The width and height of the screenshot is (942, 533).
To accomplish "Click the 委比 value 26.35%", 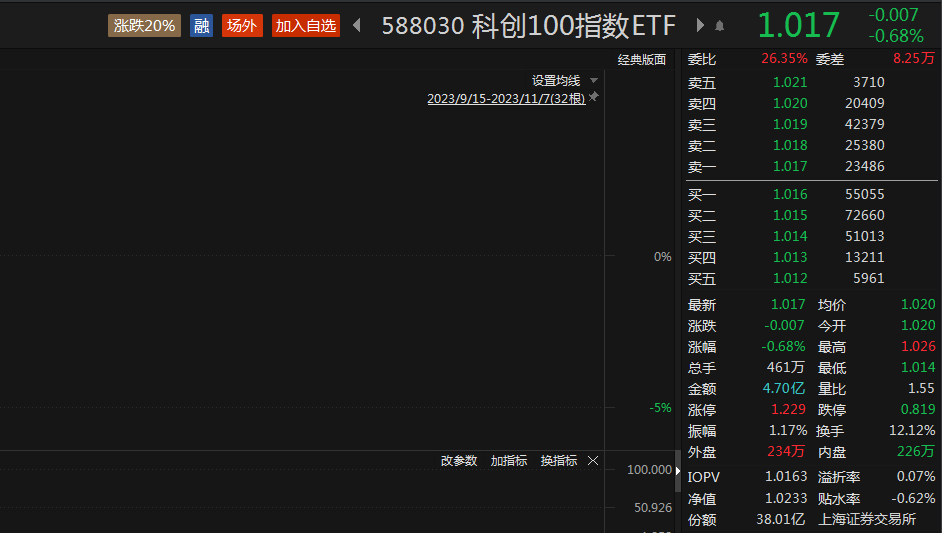I will click(784, 59).
